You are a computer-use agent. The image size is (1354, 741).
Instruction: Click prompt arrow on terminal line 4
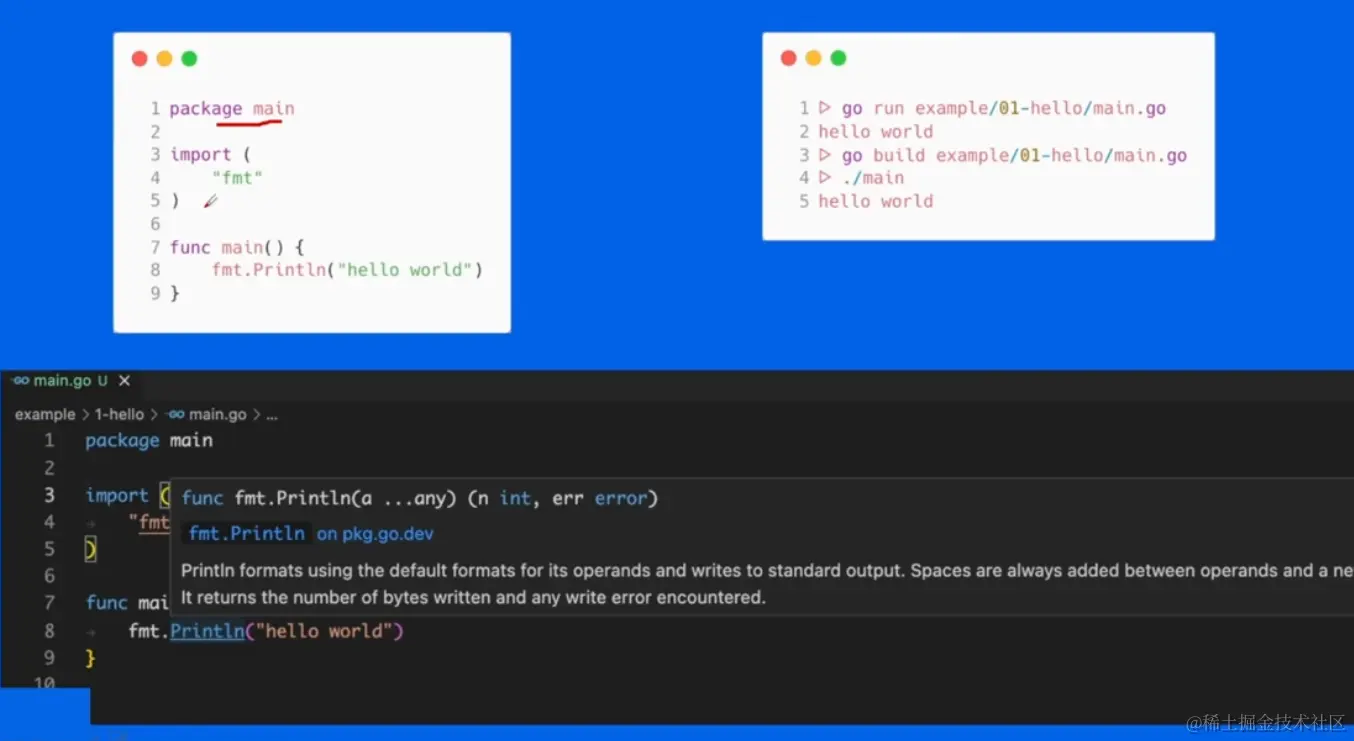[x=825, y=177]
